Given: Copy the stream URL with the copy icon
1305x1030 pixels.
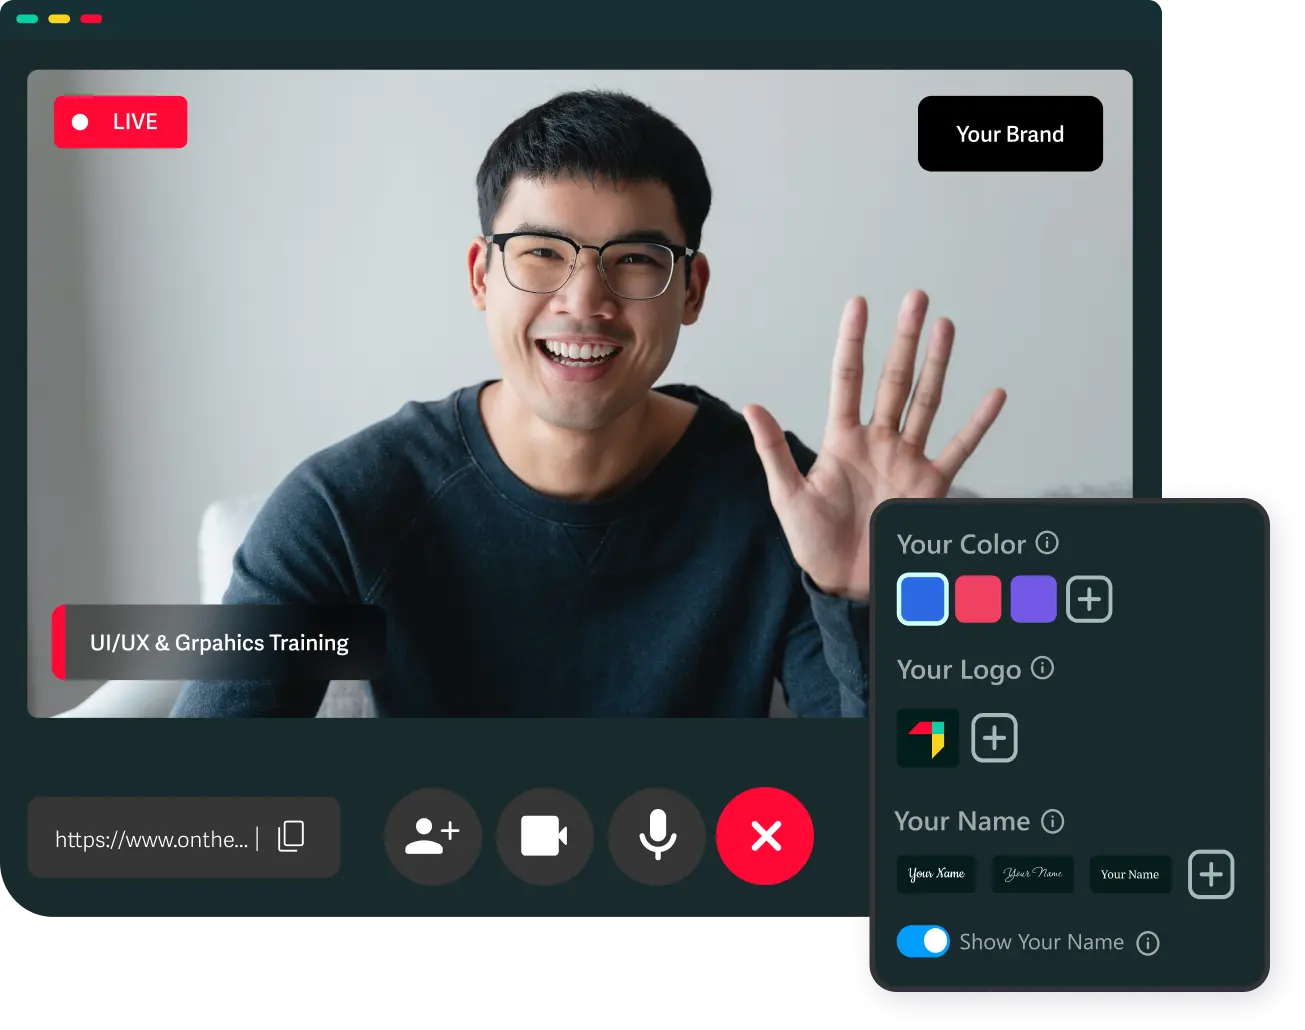Looking at the screenshot, I should tap(291, 837).
